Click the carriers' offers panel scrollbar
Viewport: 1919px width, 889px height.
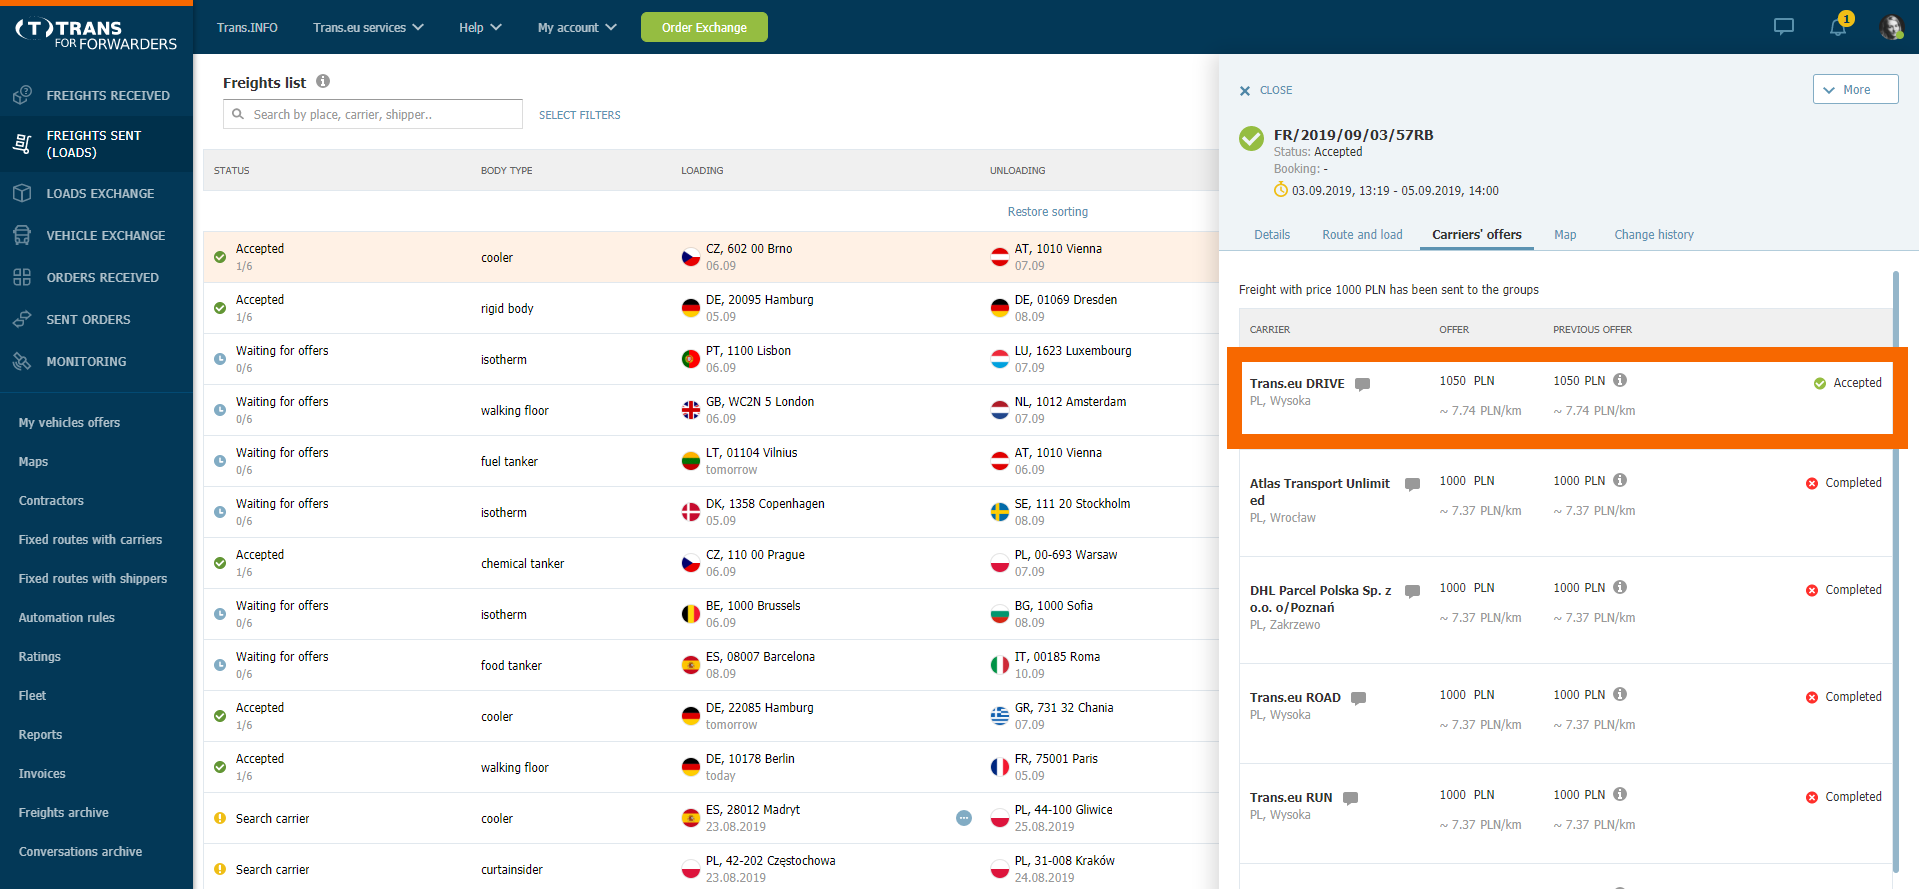pyautogui.click(x=1895, y=570)
